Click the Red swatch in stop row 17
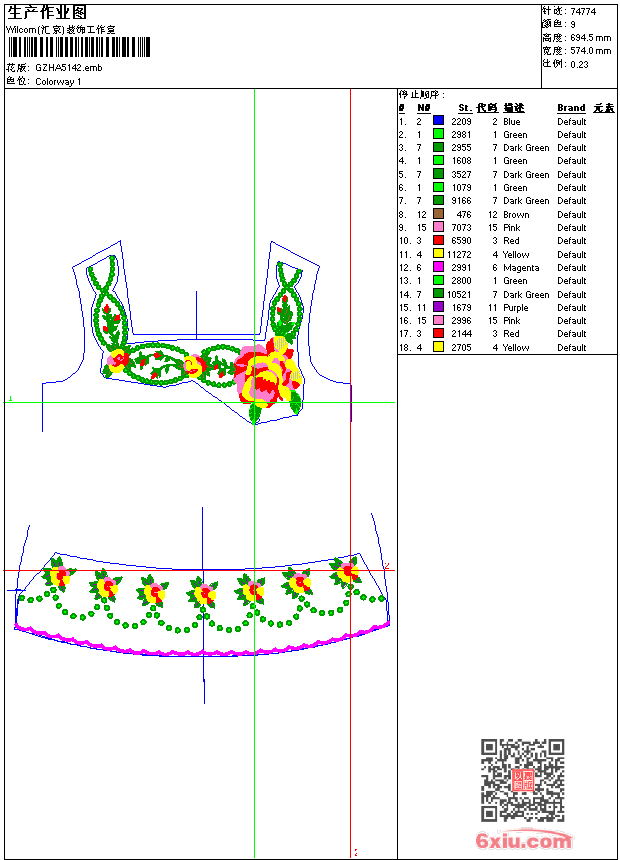620x860 pixels. 438,333
